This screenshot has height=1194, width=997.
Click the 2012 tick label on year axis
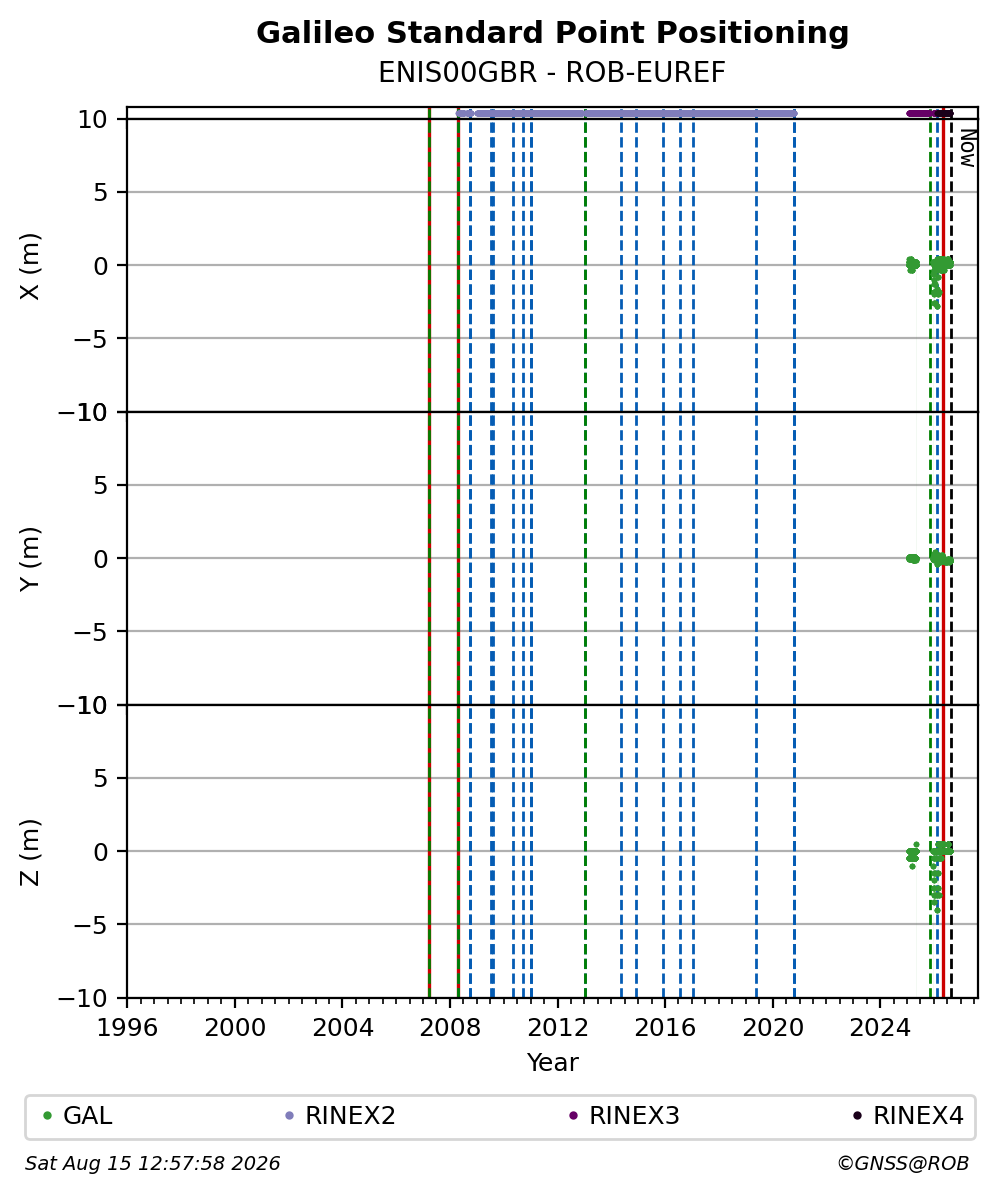coord(558,1029)
